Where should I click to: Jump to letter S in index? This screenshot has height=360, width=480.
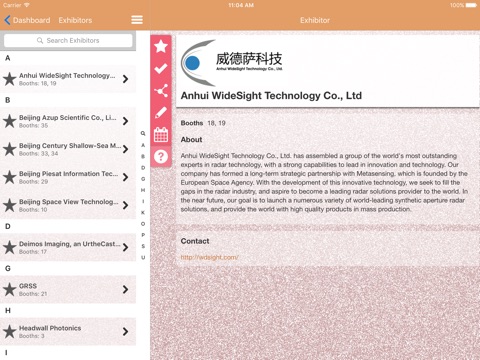click(143, 246)
